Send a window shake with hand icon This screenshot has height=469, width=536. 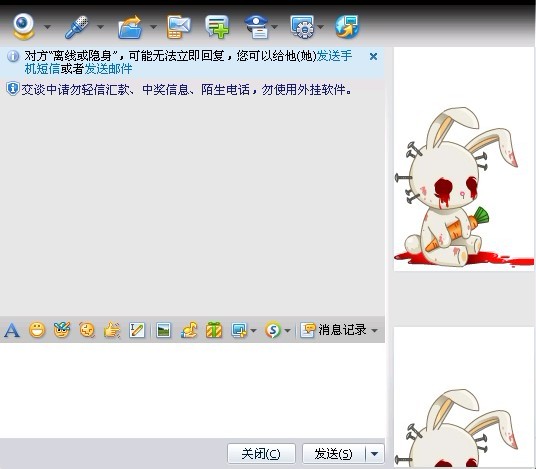coord(112,330)
